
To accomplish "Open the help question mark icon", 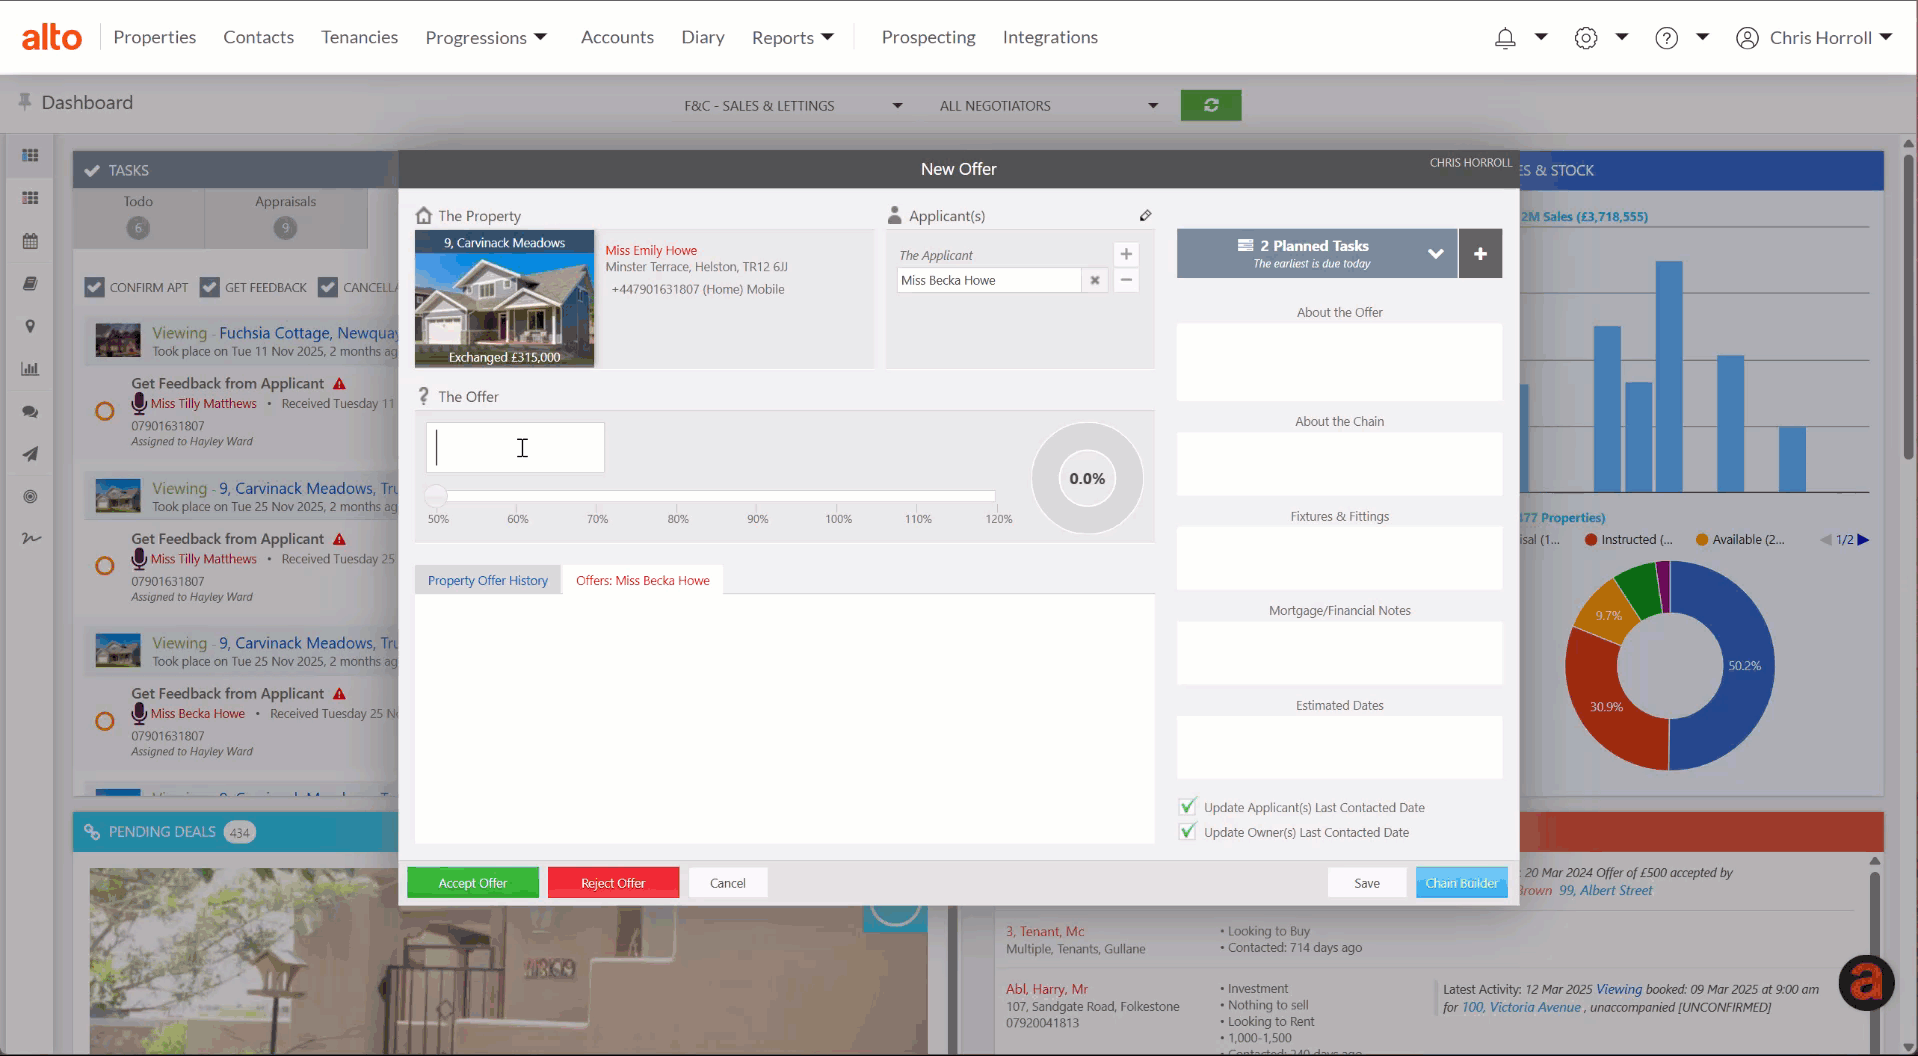I will pyautogui.click(x=1666, y=38).
